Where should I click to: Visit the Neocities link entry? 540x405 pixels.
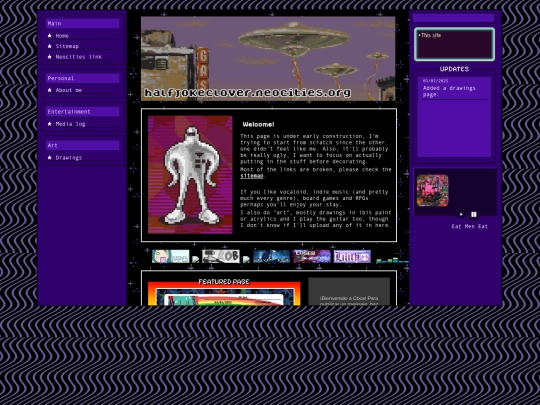coord(79,57)
